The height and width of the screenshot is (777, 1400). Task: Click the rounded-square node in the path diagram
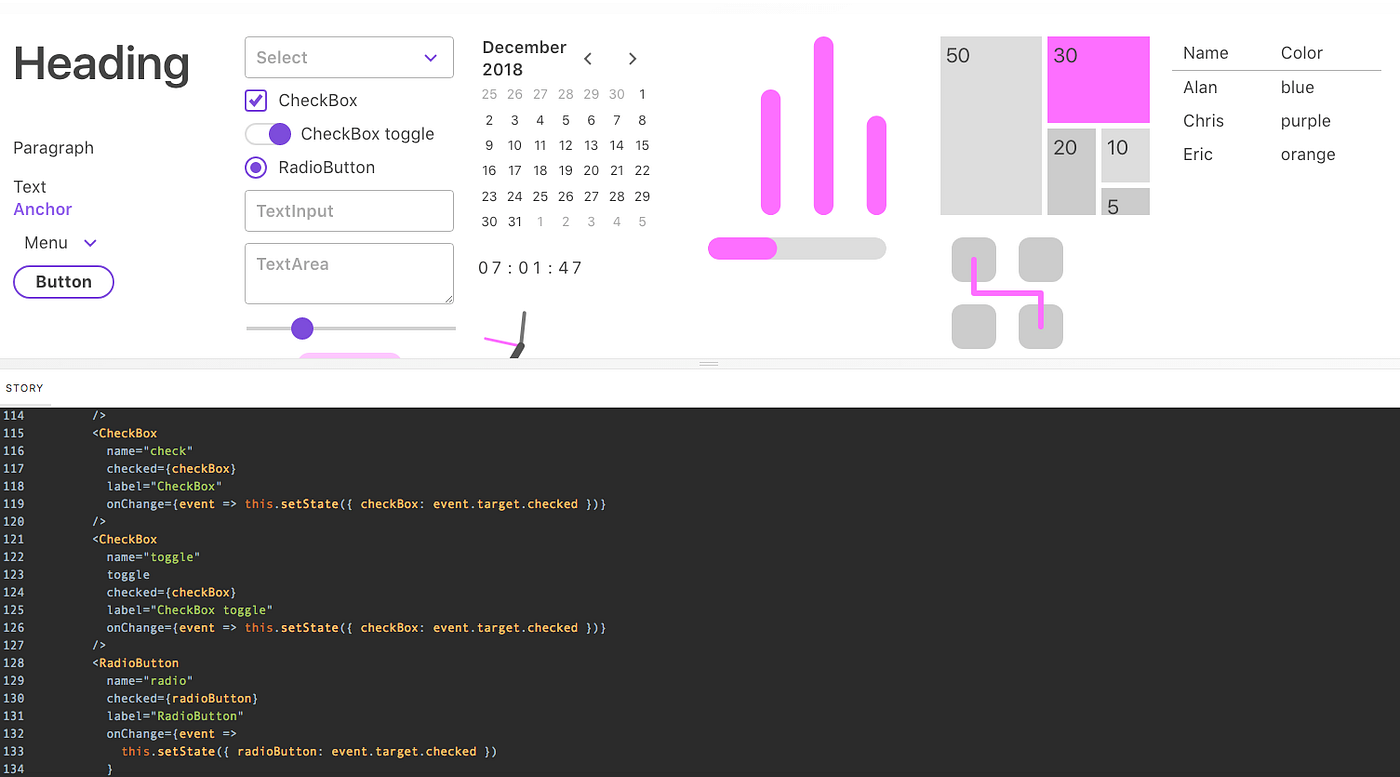974,259
